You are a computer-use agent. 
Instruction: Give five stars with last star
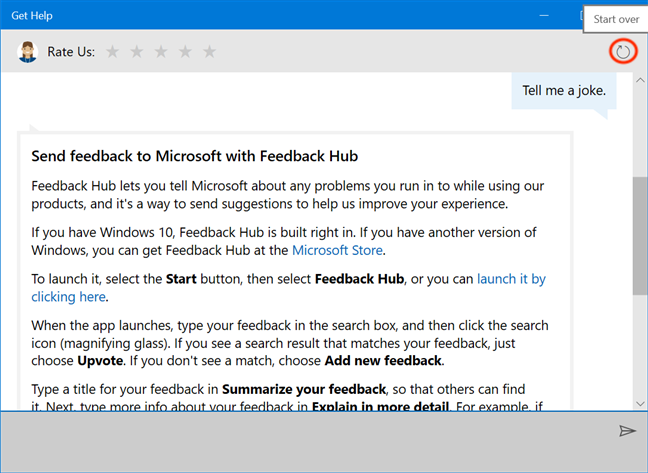pos(209,52)
